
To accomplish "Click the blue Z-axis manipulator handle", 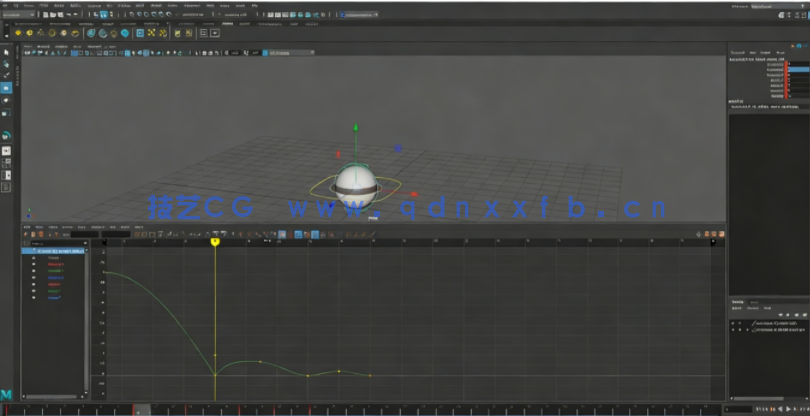I will (398, 148).
